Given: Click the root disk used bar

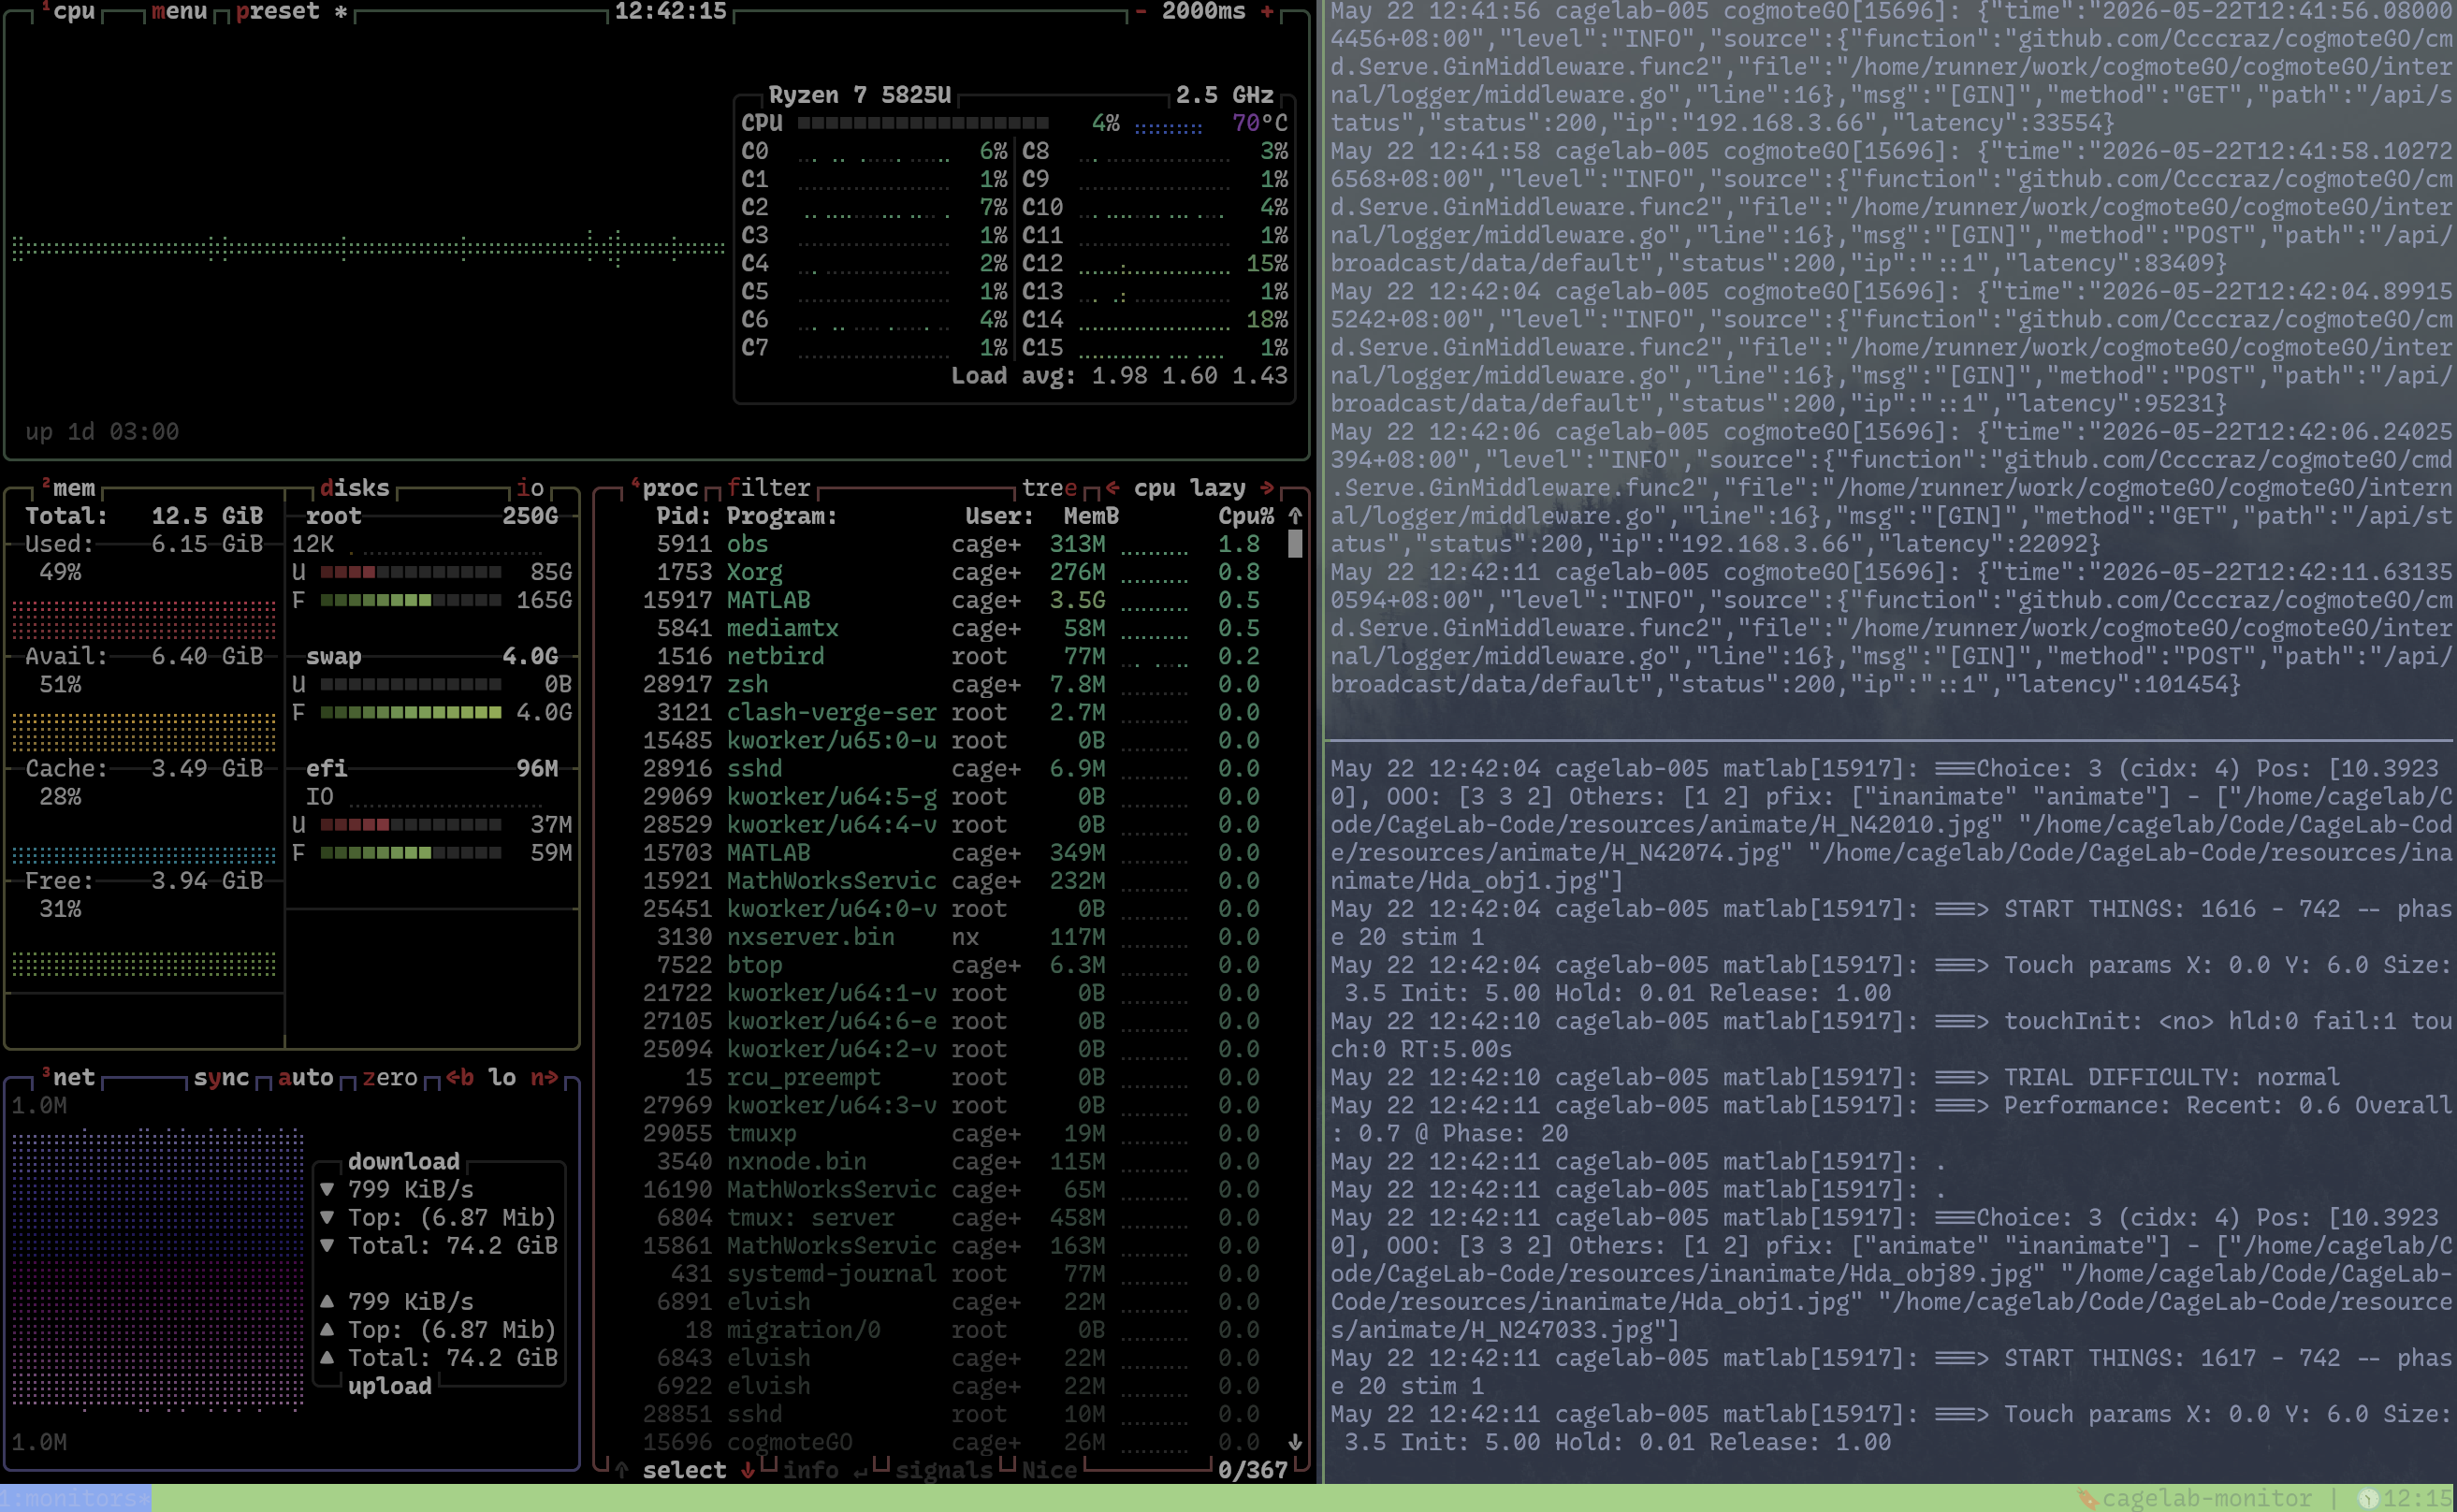Looking at the screenshot, I should click(411, 572).
